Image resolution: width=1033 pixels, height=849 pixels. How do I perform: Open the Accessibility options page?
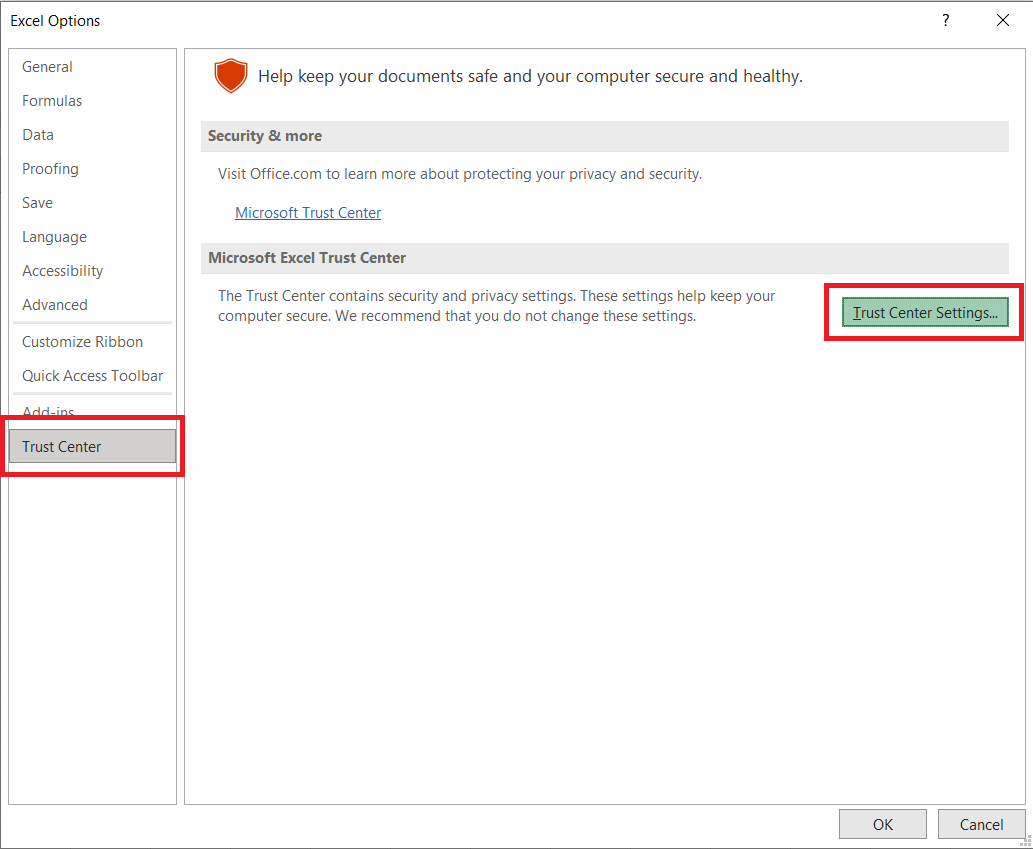point(62,271)
